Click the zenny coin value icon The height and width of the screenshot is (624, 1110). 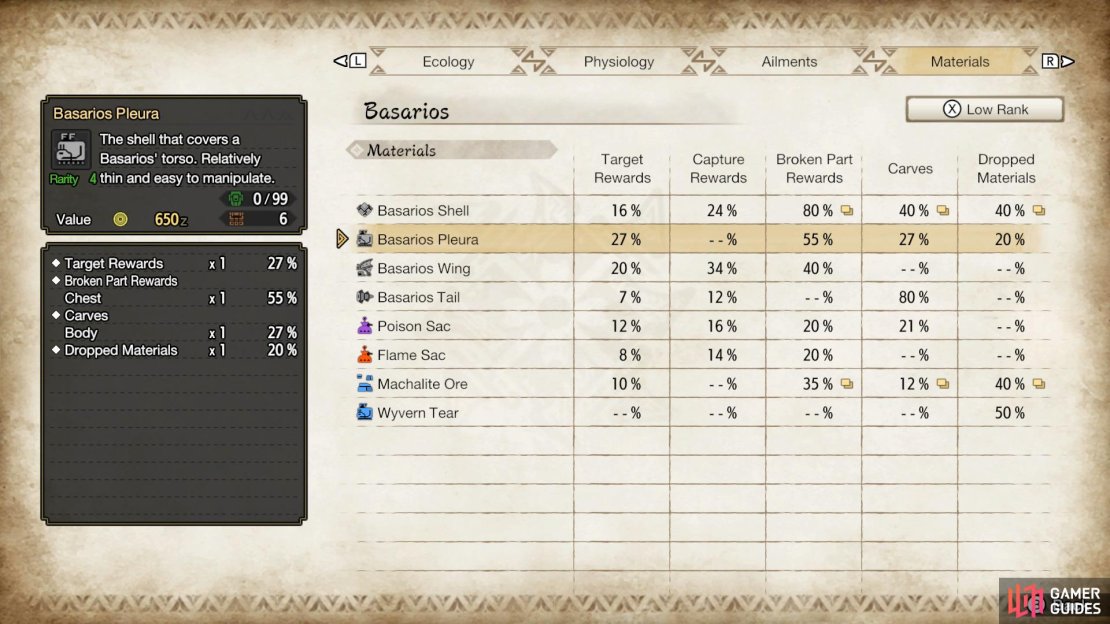(x=120, y=220)
